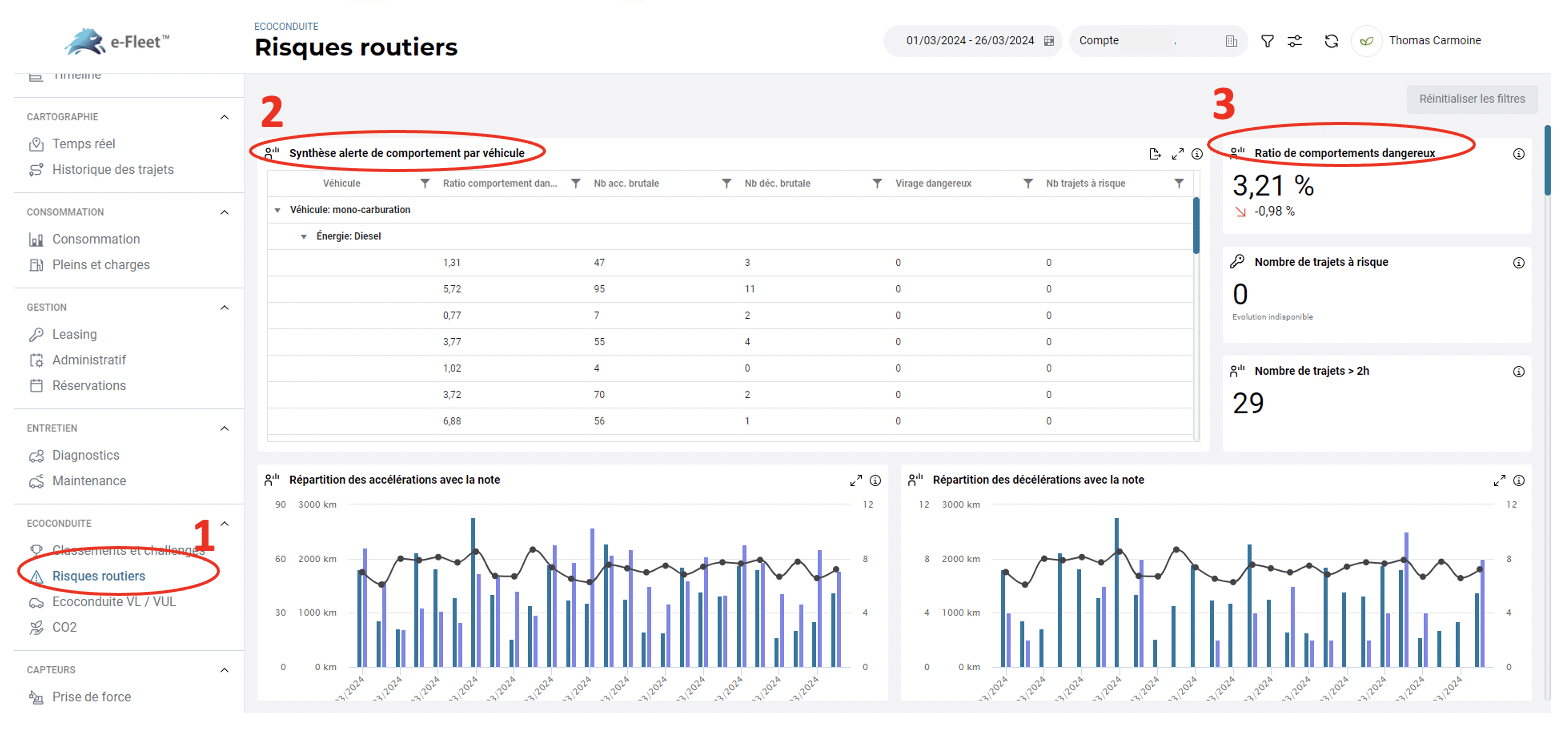
Task: Sort by Nb acc. brutale column header
Action: click(626, 184)
